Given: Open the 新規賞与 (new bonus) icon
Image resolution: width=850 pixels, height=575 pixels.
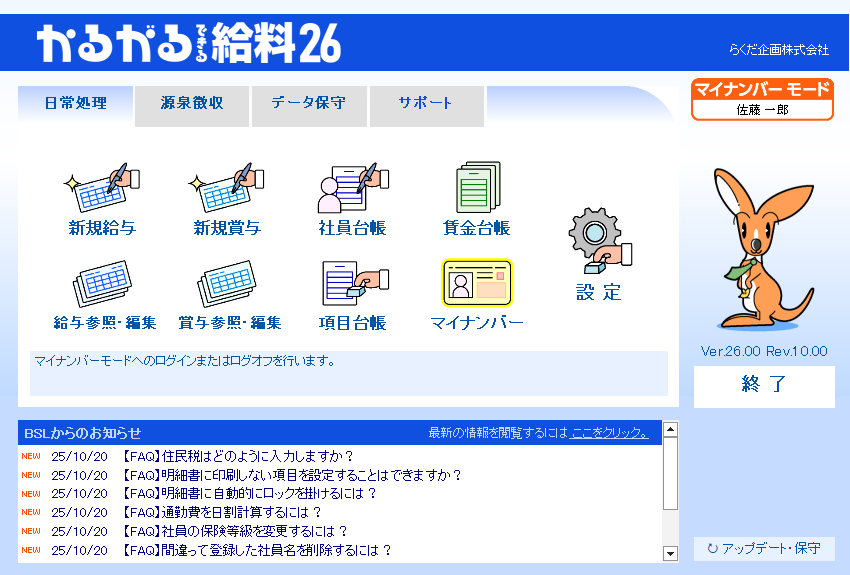Looking at the screenshot, I should (x=227, y=188).
